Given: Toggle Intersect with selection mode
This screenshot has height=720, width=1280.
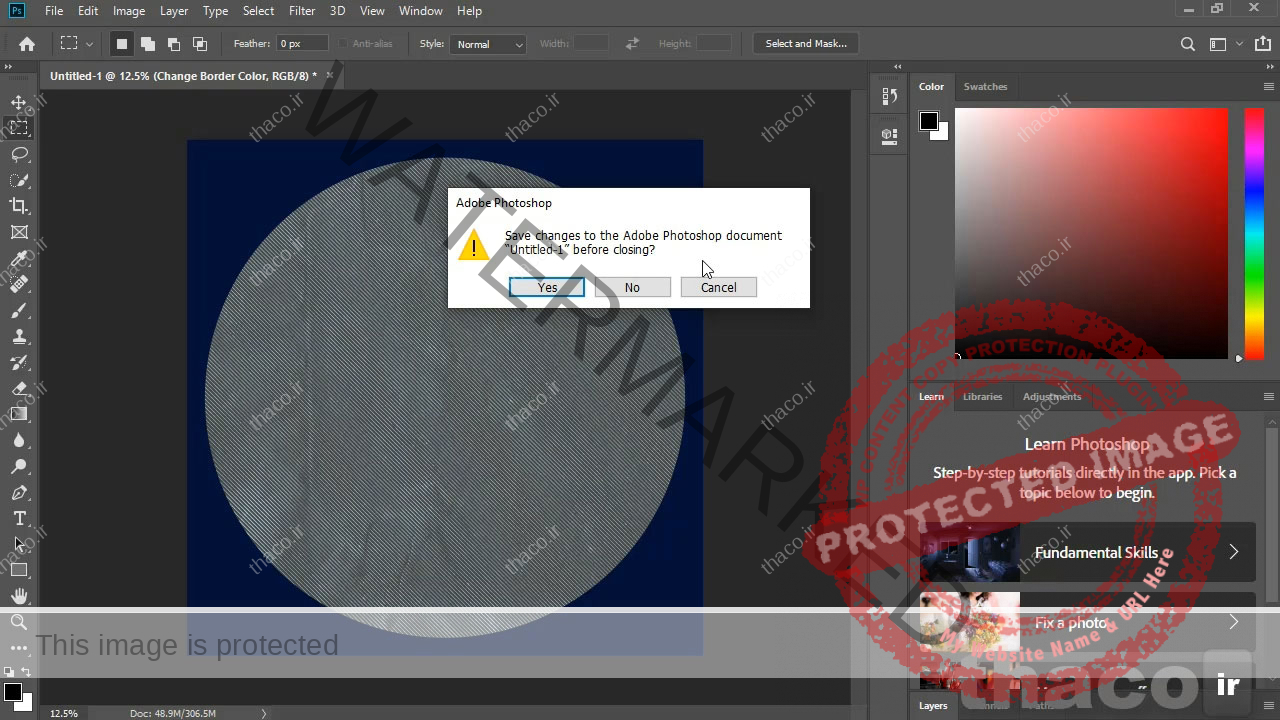Looking at the screenshot, I should pyautogui.click(x=200, y=44).
